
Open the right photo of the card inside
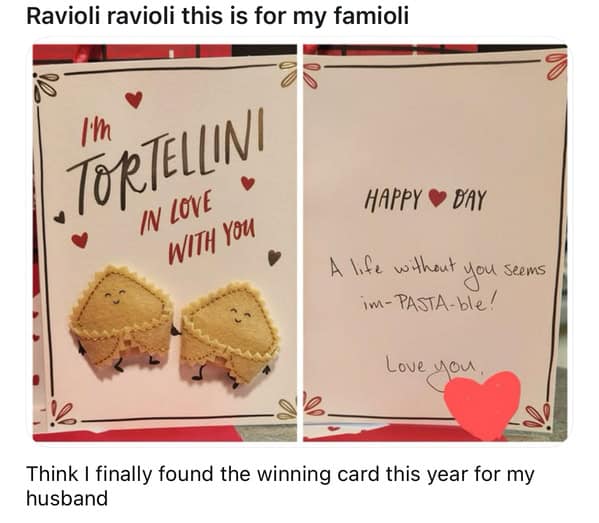(x=435, y=243)
